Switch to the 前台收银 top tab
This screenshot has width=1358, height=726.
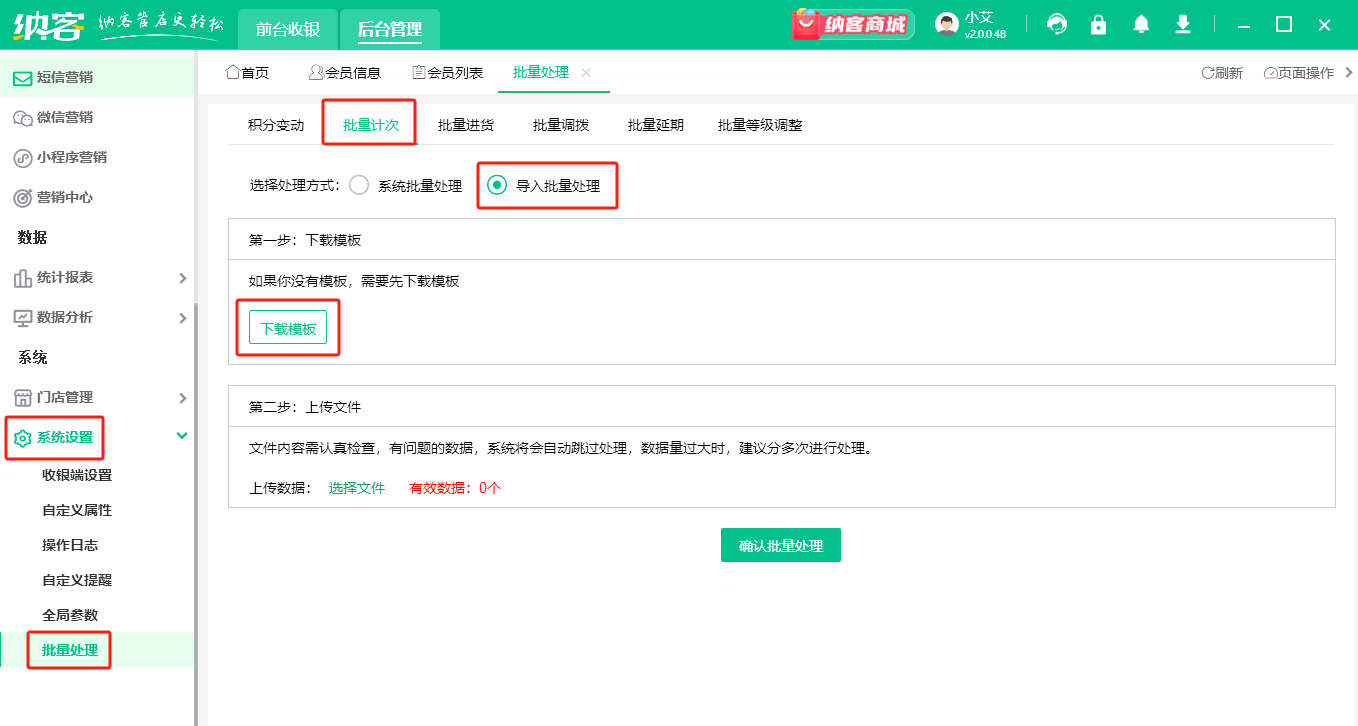(288, 29)
